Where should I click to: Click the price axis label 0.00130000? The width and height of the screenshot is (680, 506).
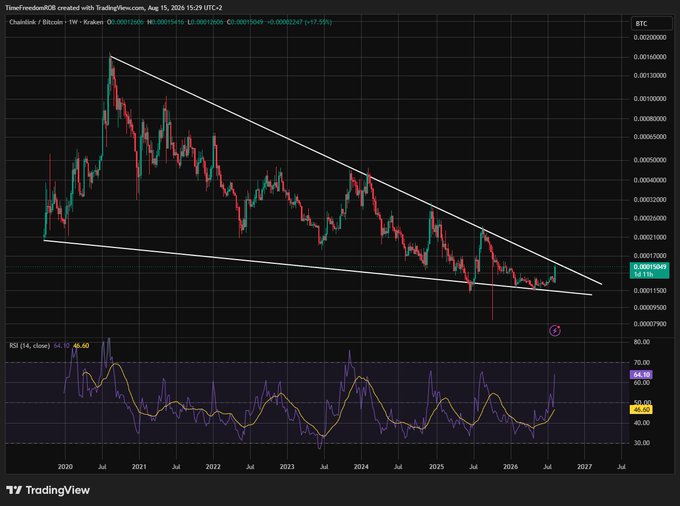point(650,75)
